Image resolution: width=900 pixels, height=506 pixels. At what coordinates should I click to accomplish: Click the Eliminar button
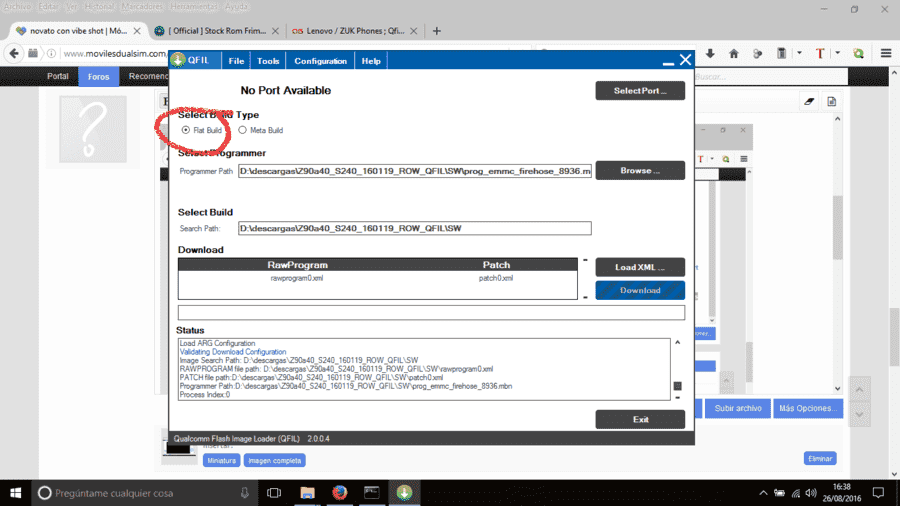pyautogui.click(x=820, y=458)
